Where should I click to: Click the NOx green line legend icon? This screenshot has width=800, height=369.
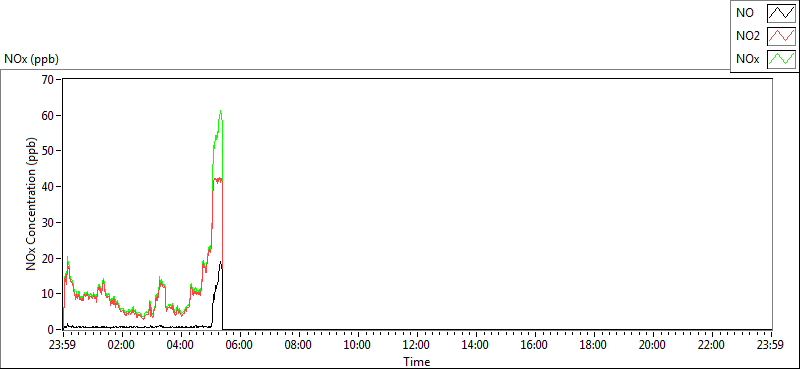(782, 59)
